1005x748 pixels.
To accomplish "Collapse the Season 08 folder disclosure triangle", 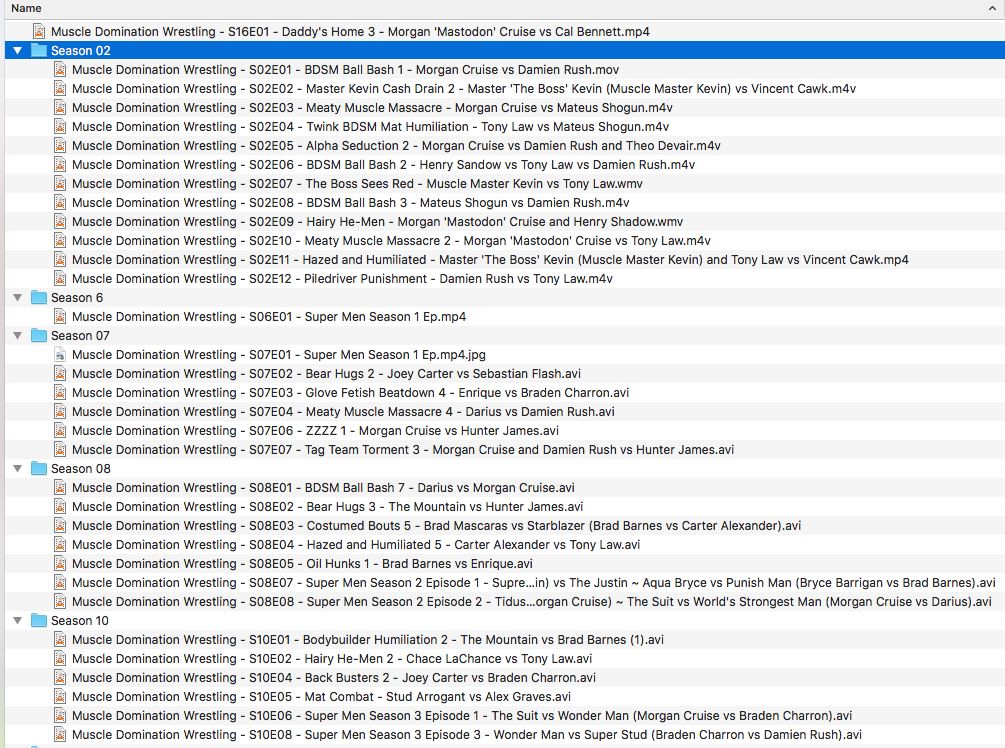I will tap(17, 469).
